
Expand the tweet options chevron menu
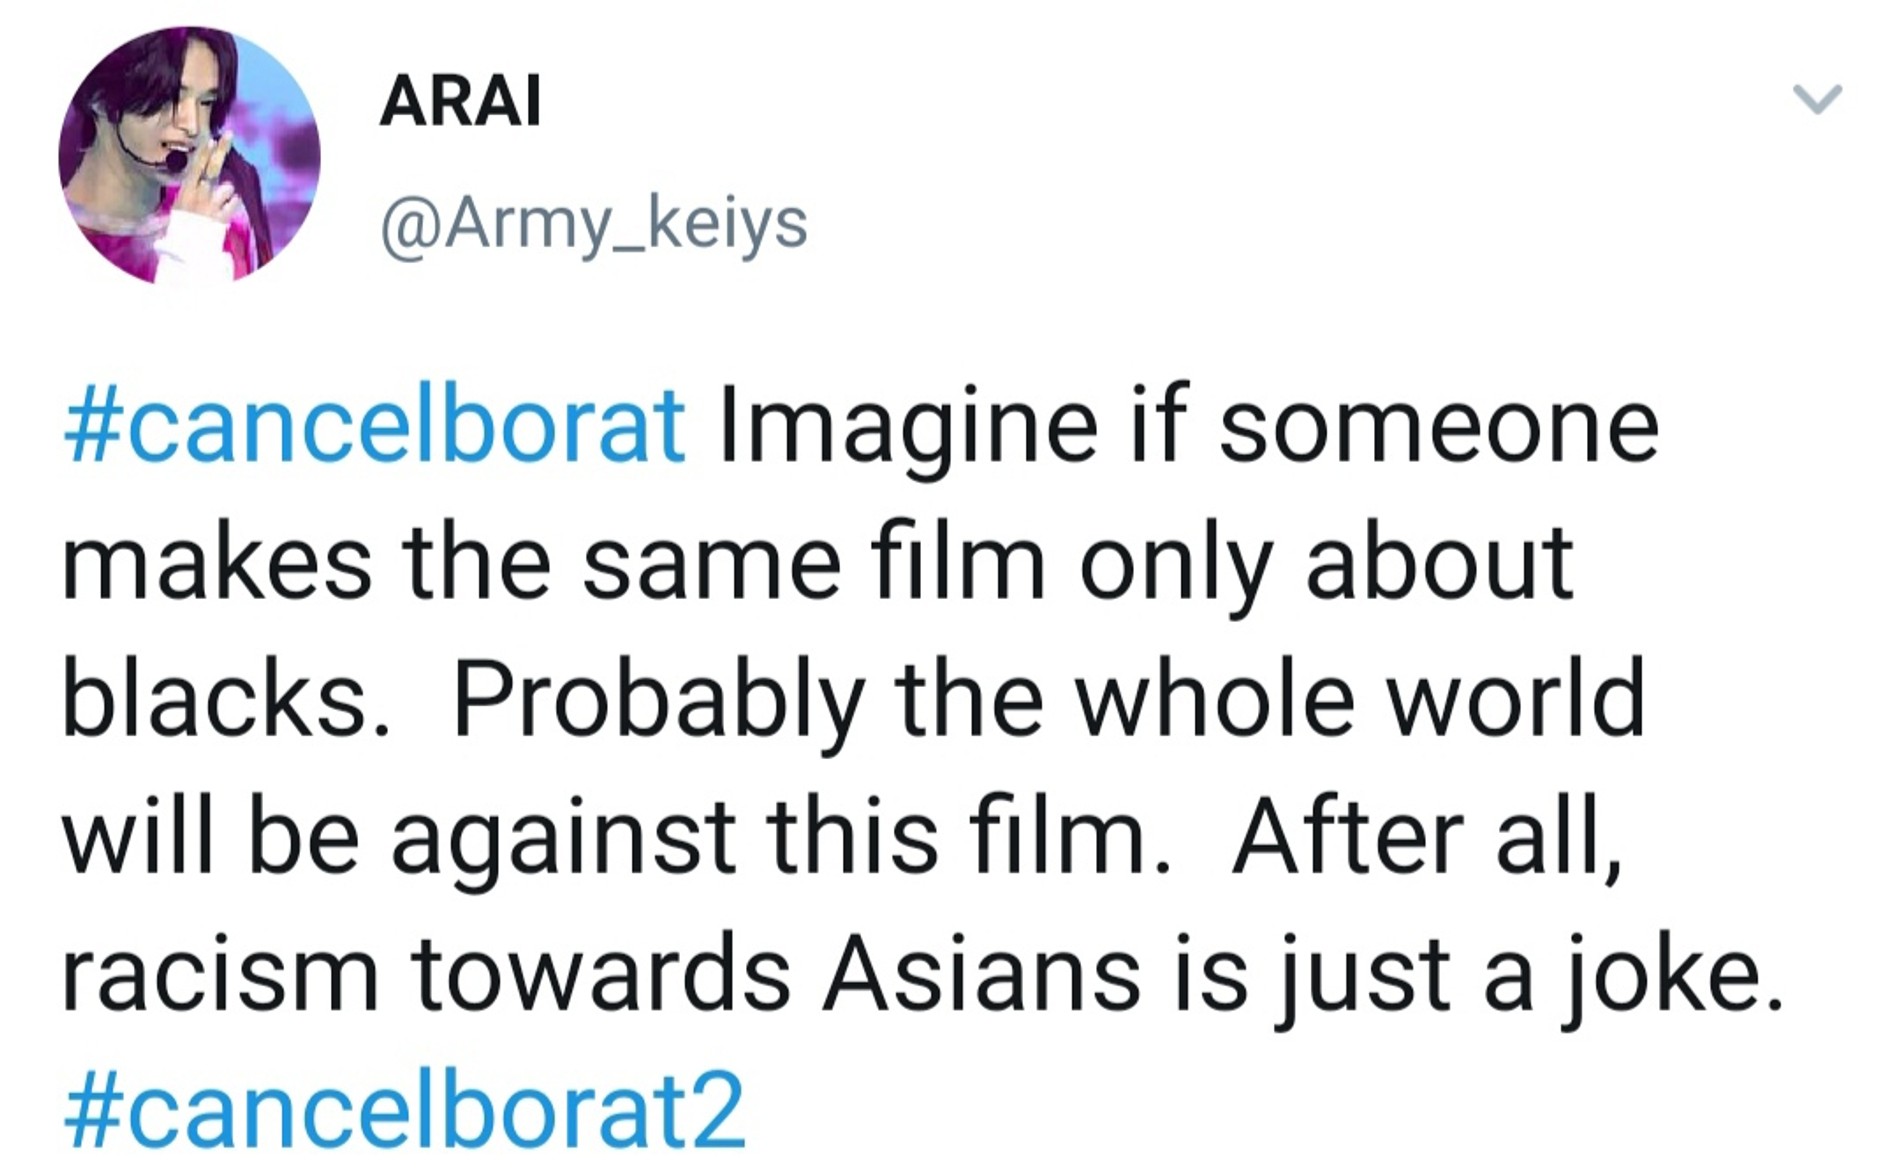click(x=1816, y=99)
